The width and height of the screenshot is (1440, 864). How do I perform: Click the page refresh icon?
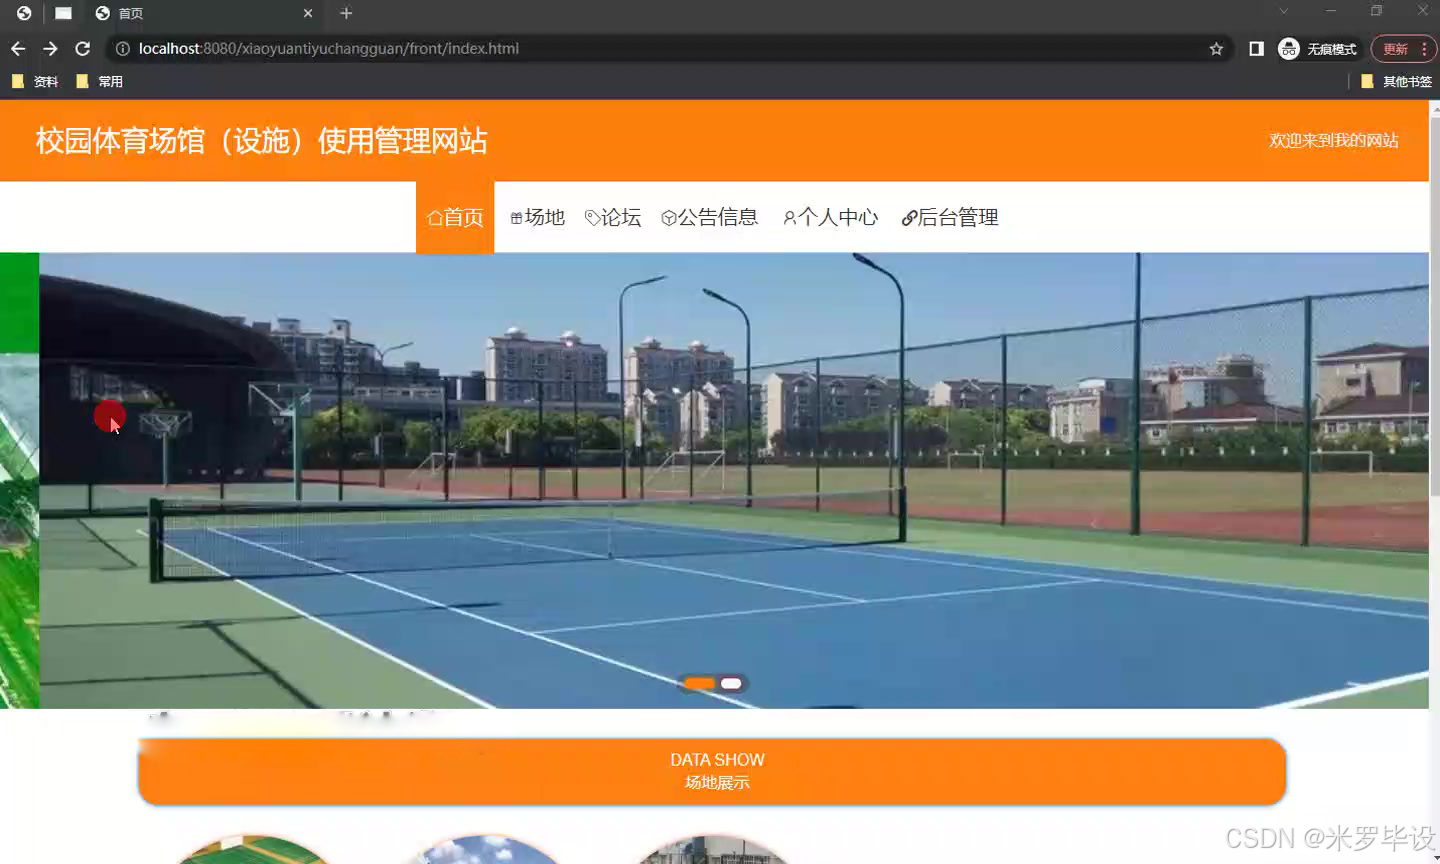click(83, 48)
